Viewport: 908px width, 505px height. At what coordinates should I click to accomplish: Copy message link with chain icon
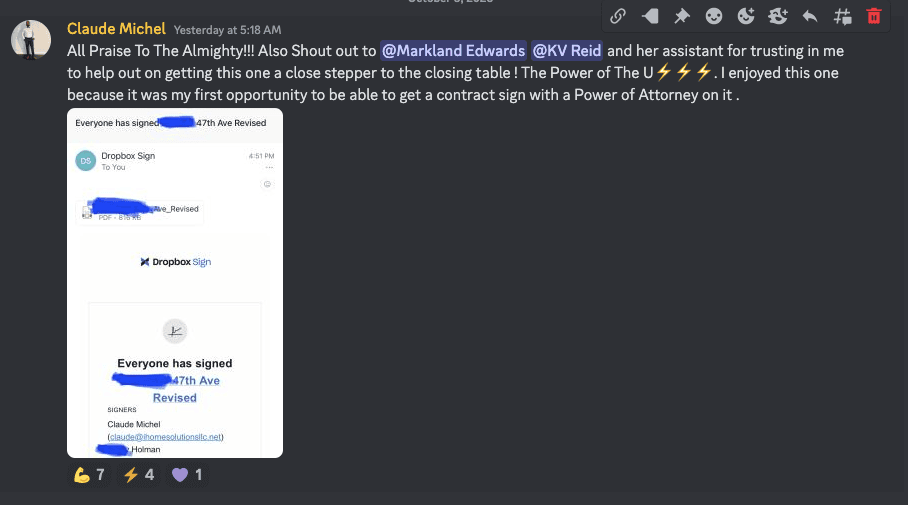click(x=618, y=16)
